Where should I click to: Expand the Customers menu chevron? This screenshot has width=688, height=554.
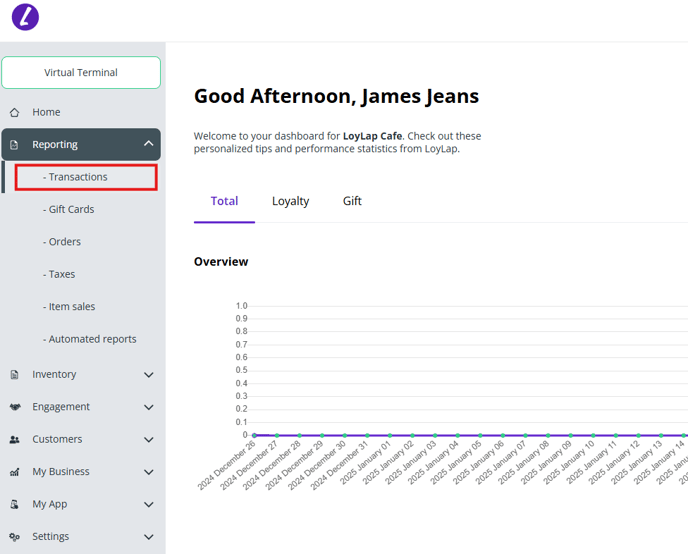tap(149, 440)
